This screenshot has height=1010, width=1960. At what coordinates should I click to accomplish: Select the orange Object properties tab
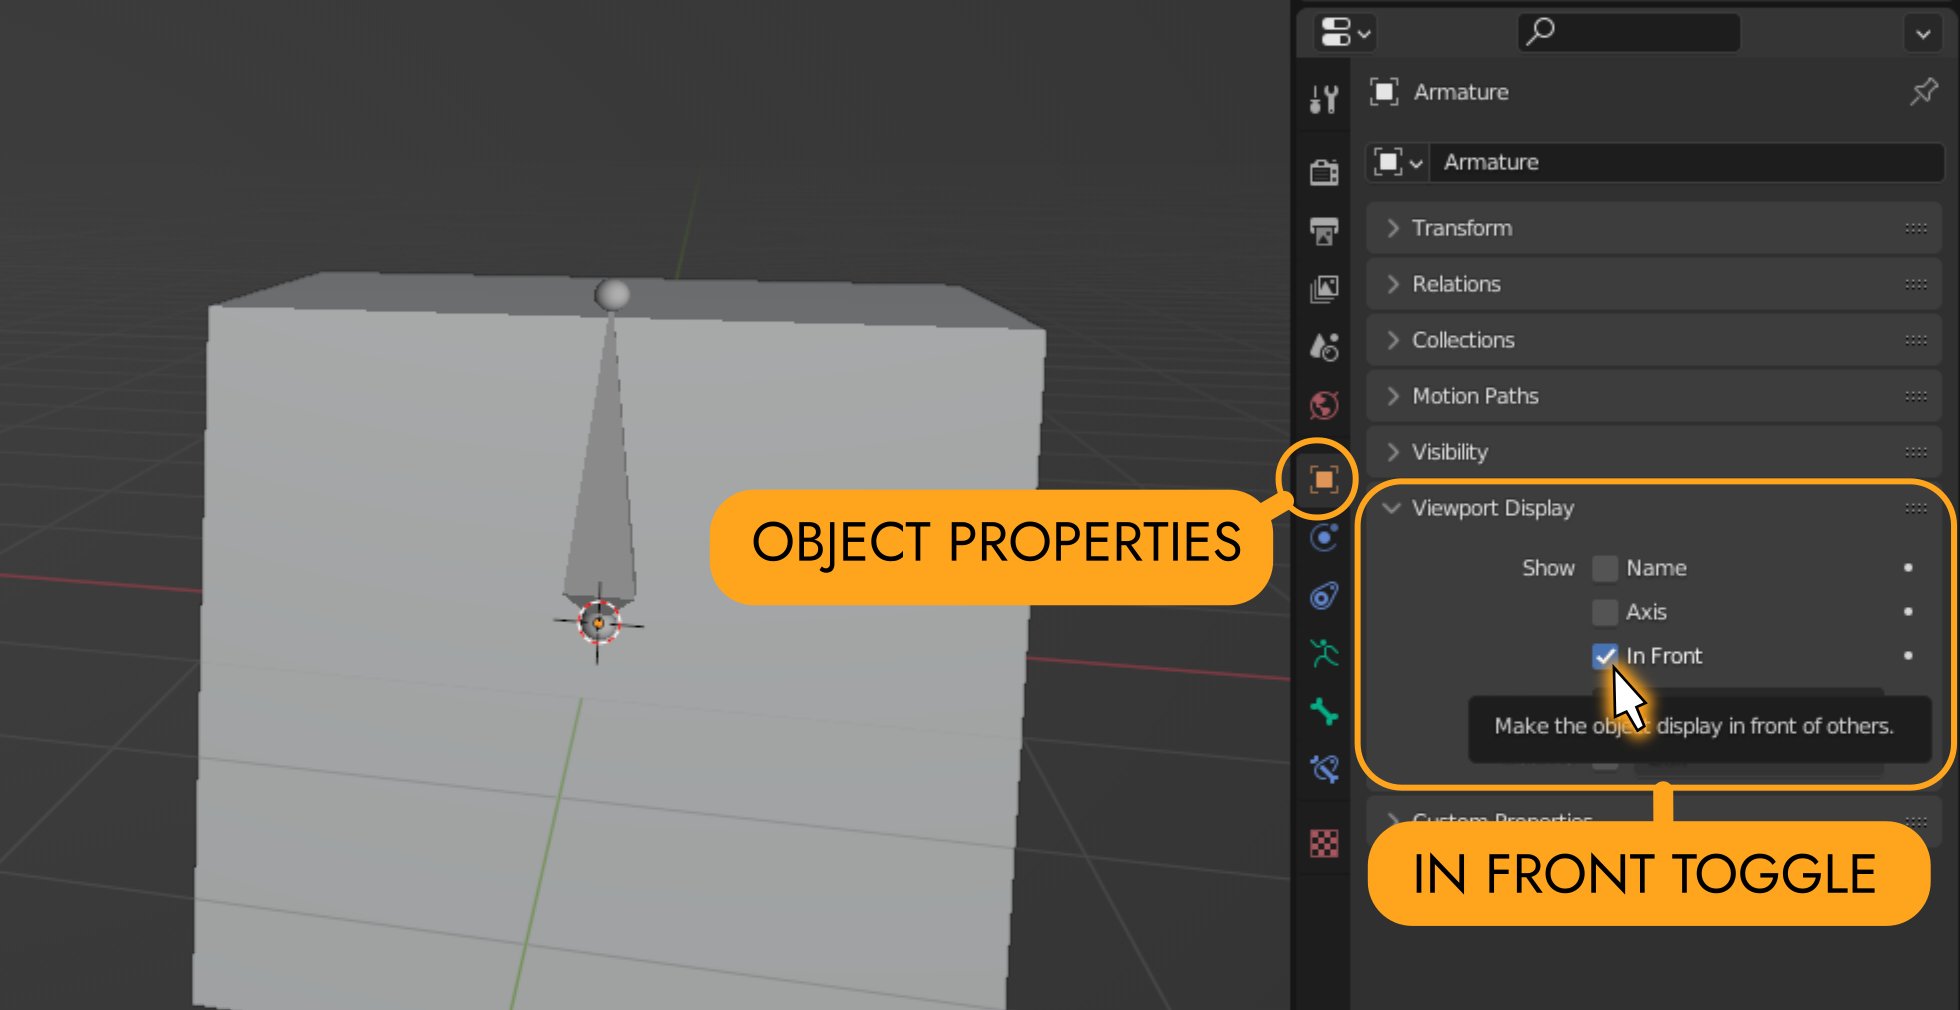pos(1323,480)
